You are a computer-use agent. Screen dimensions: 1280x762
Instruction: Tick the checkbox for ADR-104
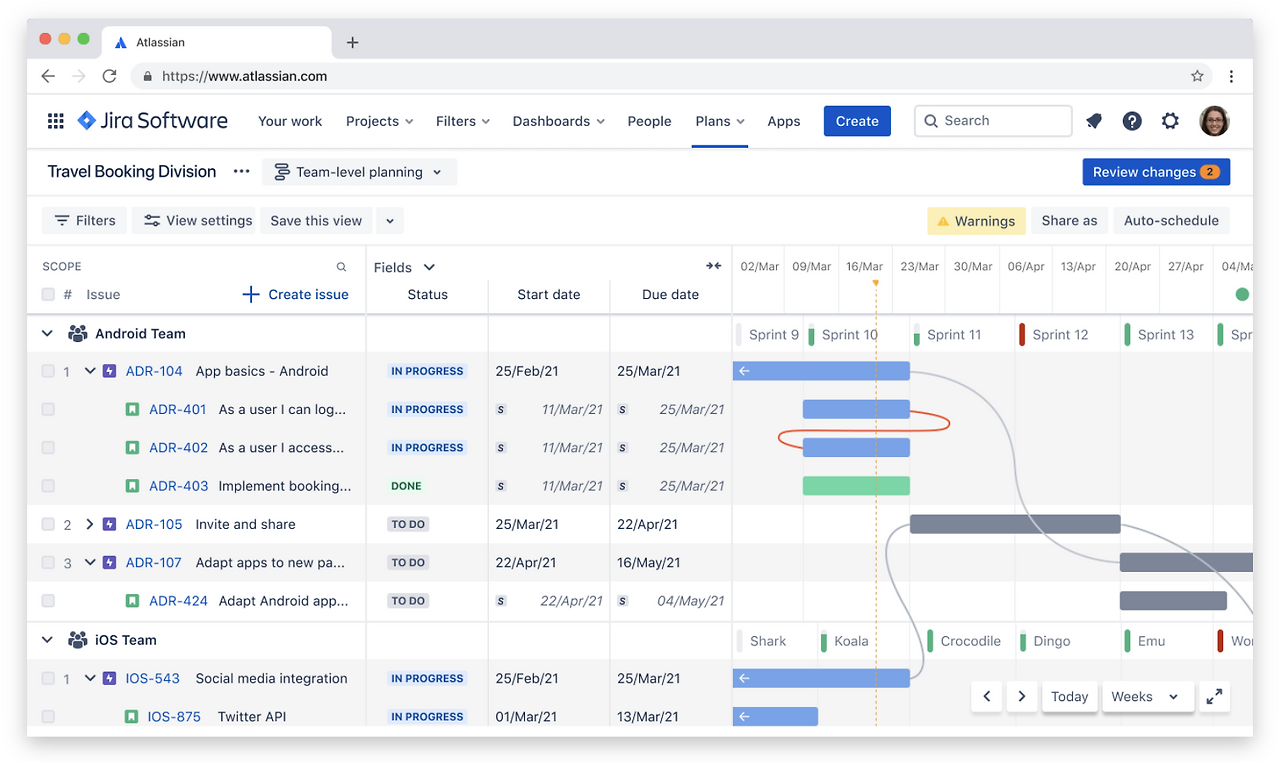tap(48, 371)
